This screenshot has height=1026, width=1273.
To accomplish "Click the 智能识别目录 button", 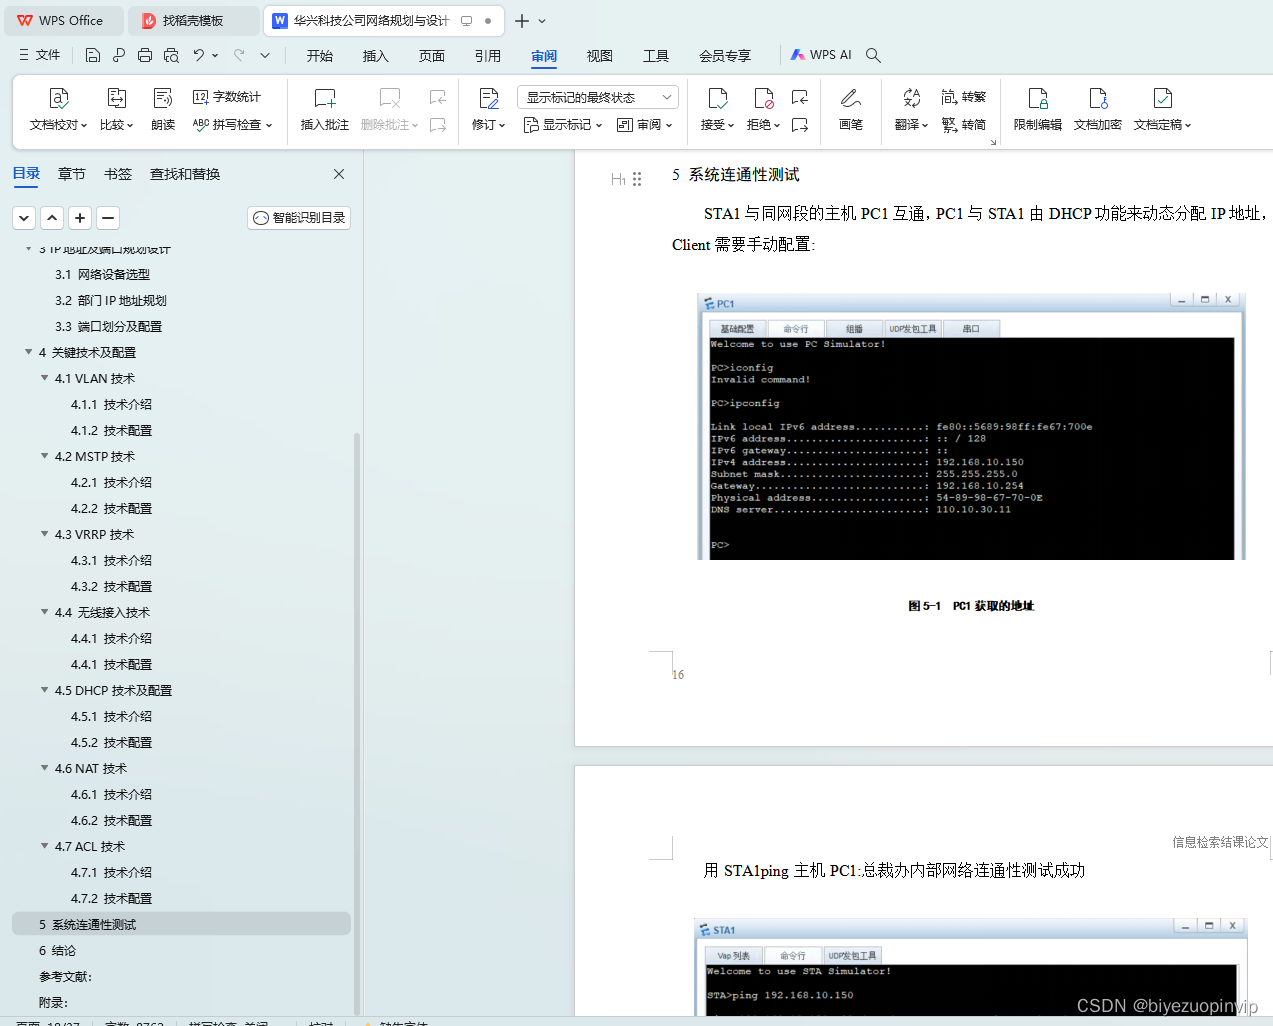I will pyautogui.click(x=299, y=217).
